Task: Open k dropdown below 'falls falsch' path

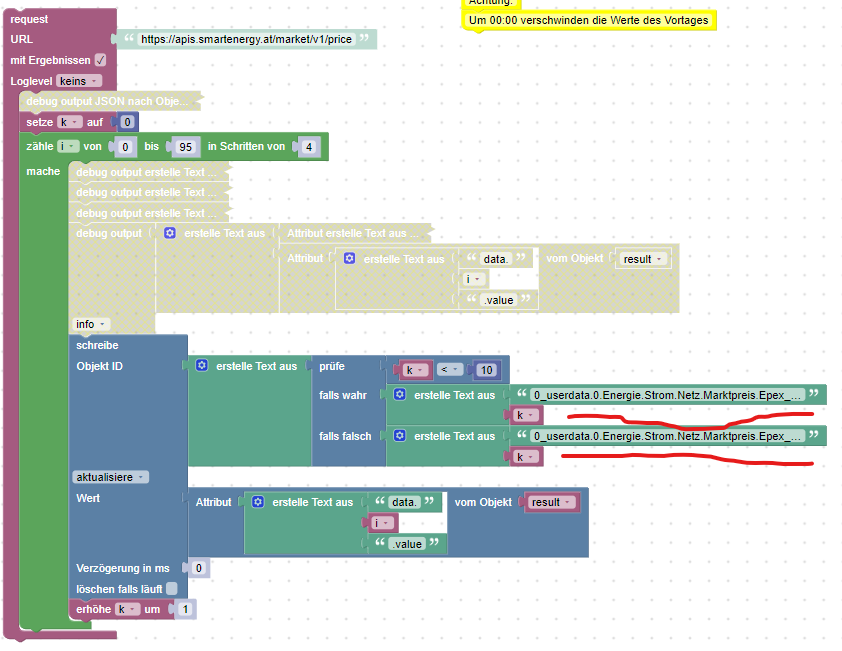Action: coord(526,457)
